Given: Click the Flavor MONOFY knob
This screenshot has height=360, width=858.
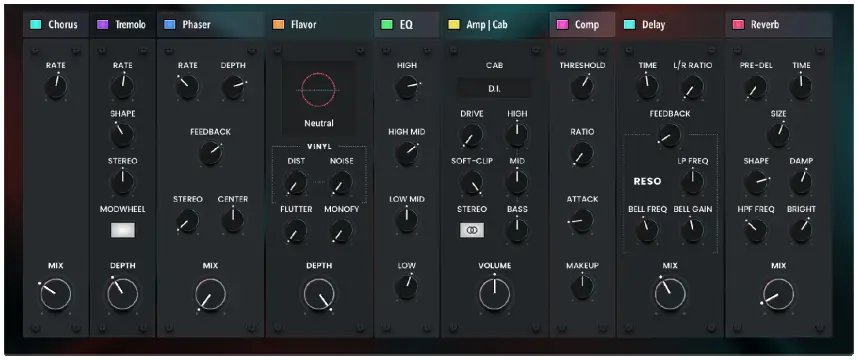Looking at the screenshot, I should coord(341,231).
